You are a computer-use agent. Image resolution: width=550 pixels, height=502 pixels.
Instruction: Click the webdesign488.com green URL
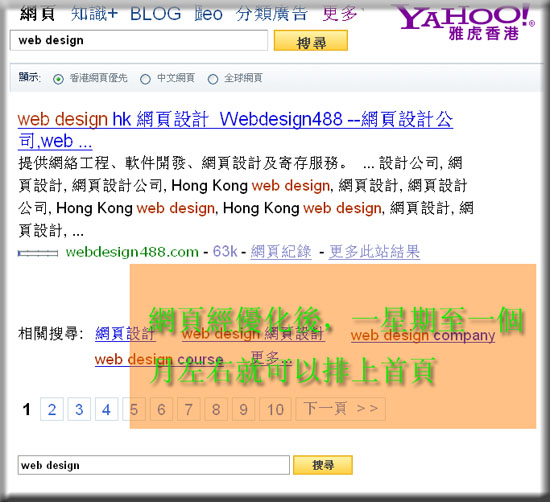tap(132, 252)
